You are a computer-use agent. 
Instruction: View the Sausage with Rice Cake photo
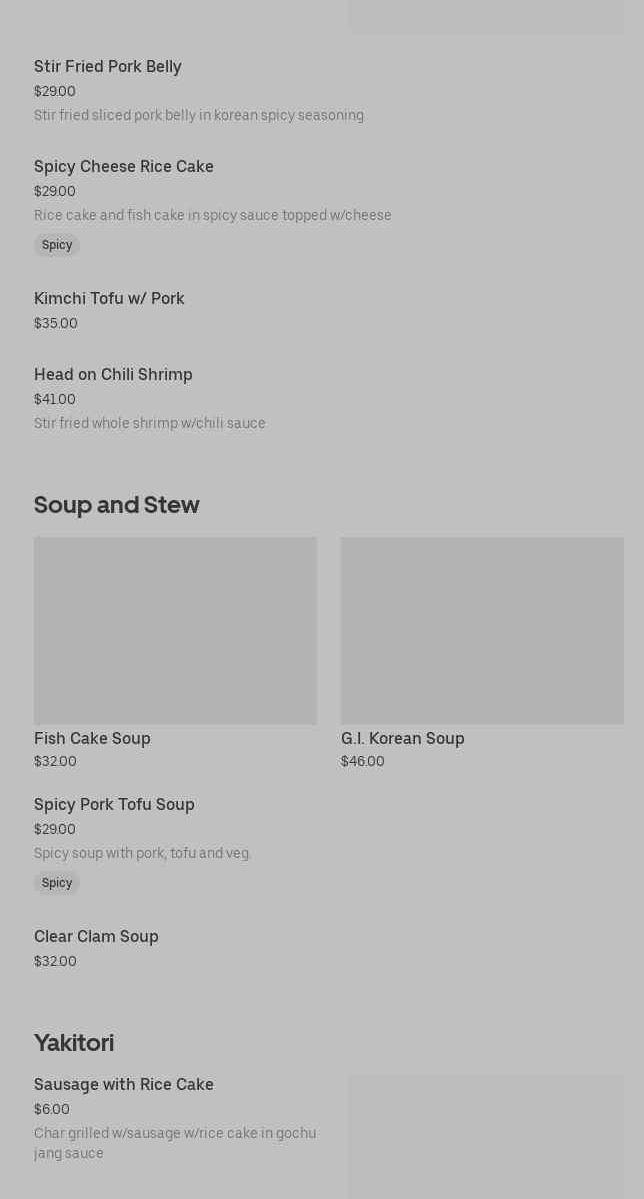(486, 1136)
